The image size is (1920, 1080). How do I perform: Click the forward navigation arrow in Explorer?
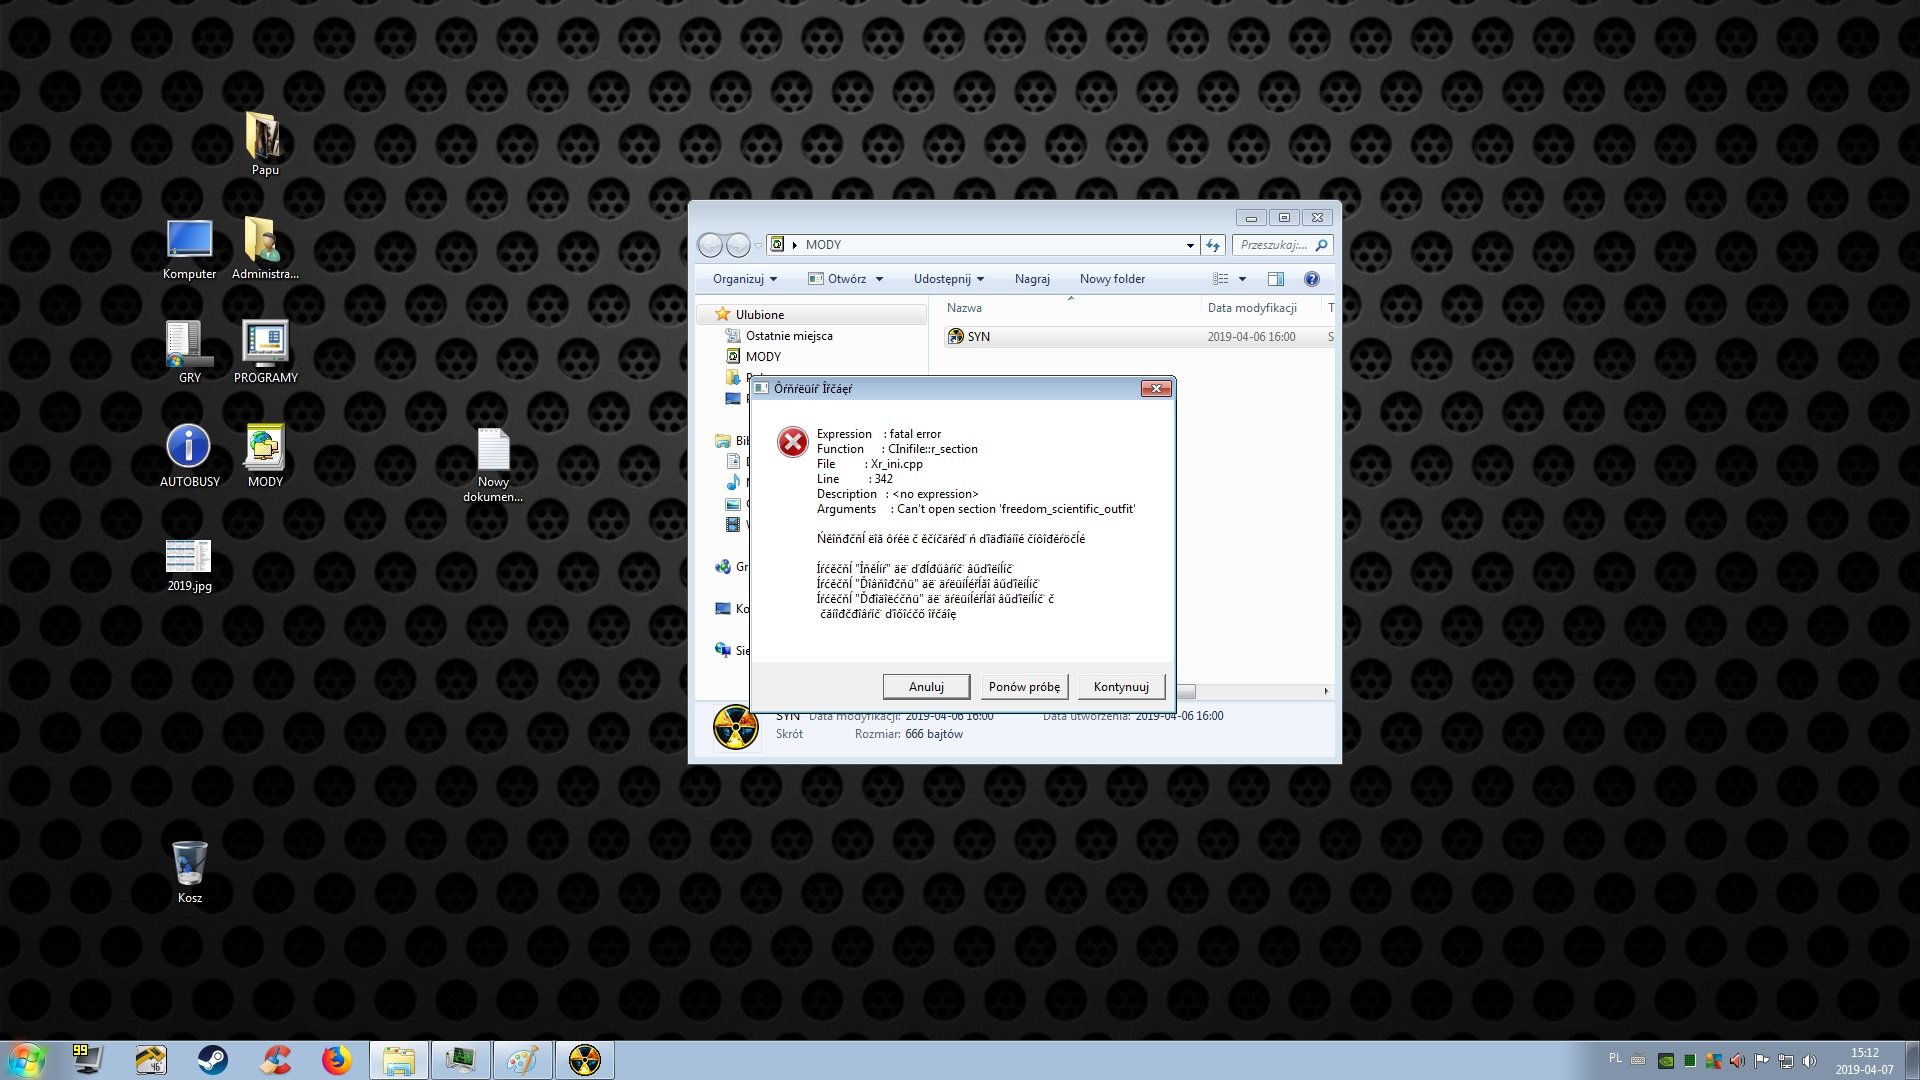(737, 244)
